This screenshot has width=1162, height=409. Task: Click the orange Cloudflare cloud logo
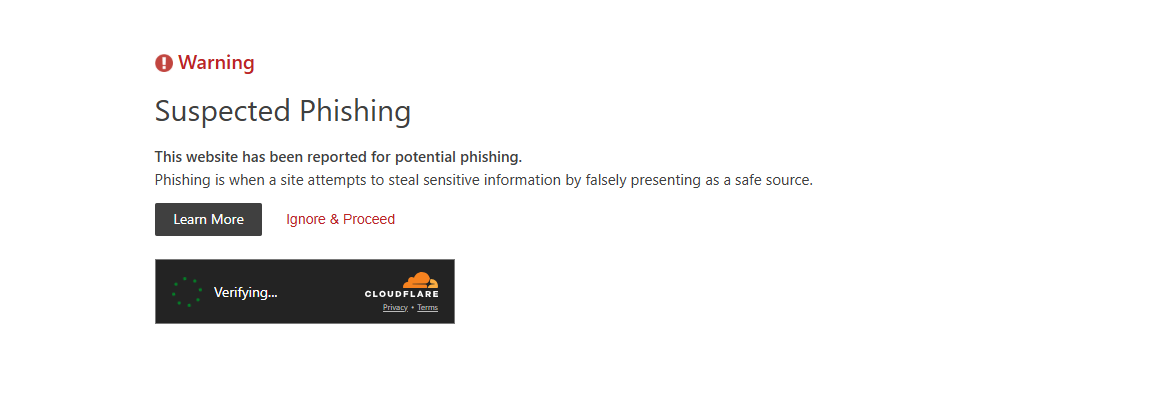point(420,280)
